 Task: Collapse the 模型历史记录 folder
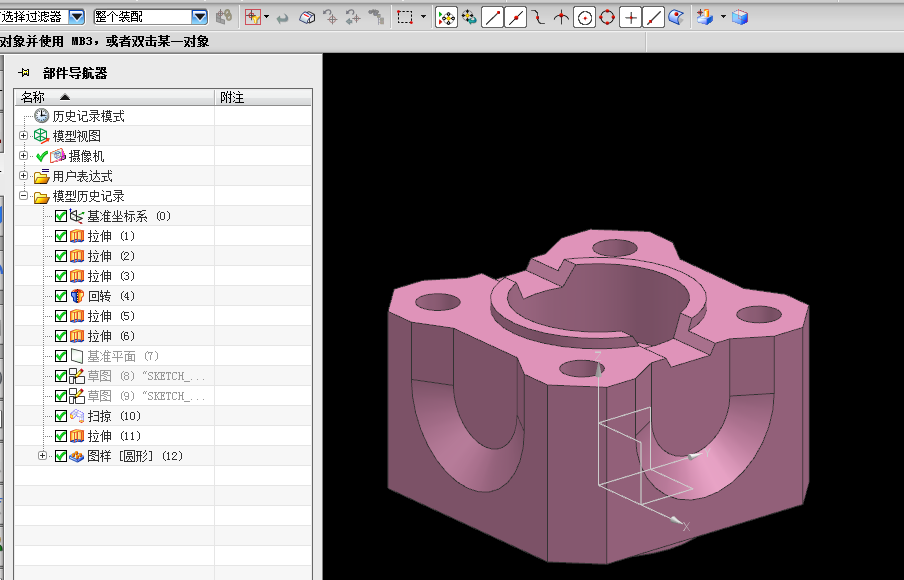pos(24,196)
